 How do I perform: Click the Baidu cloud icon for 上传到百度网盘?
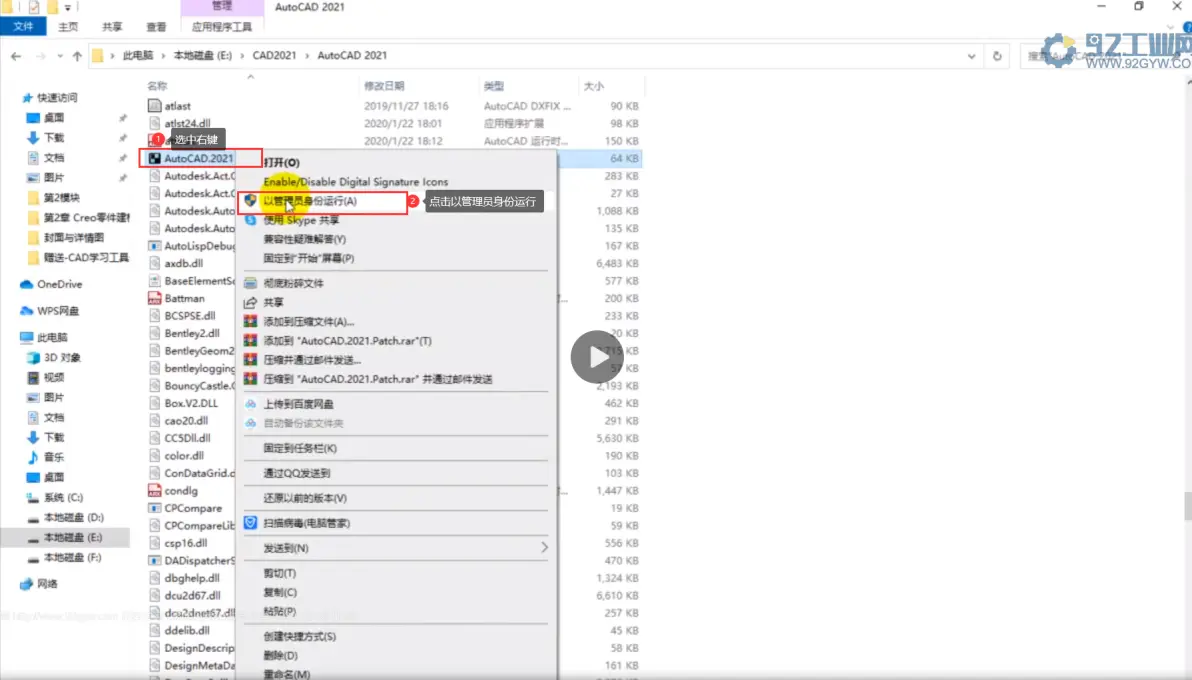pos(250,404)
